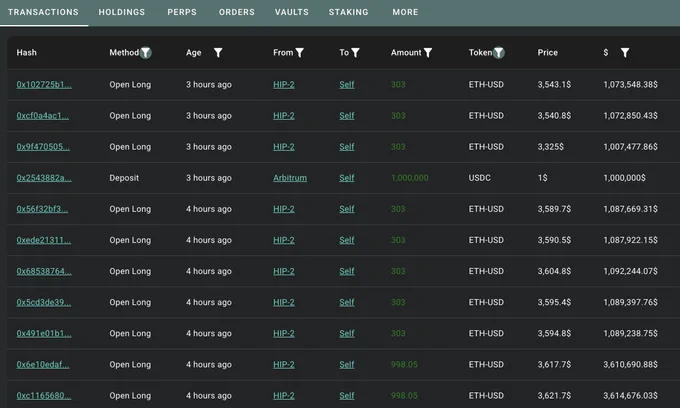Click HIP-2 in the 0x6e10edaf row
The image size is (680, 408).
pos(284,365)
